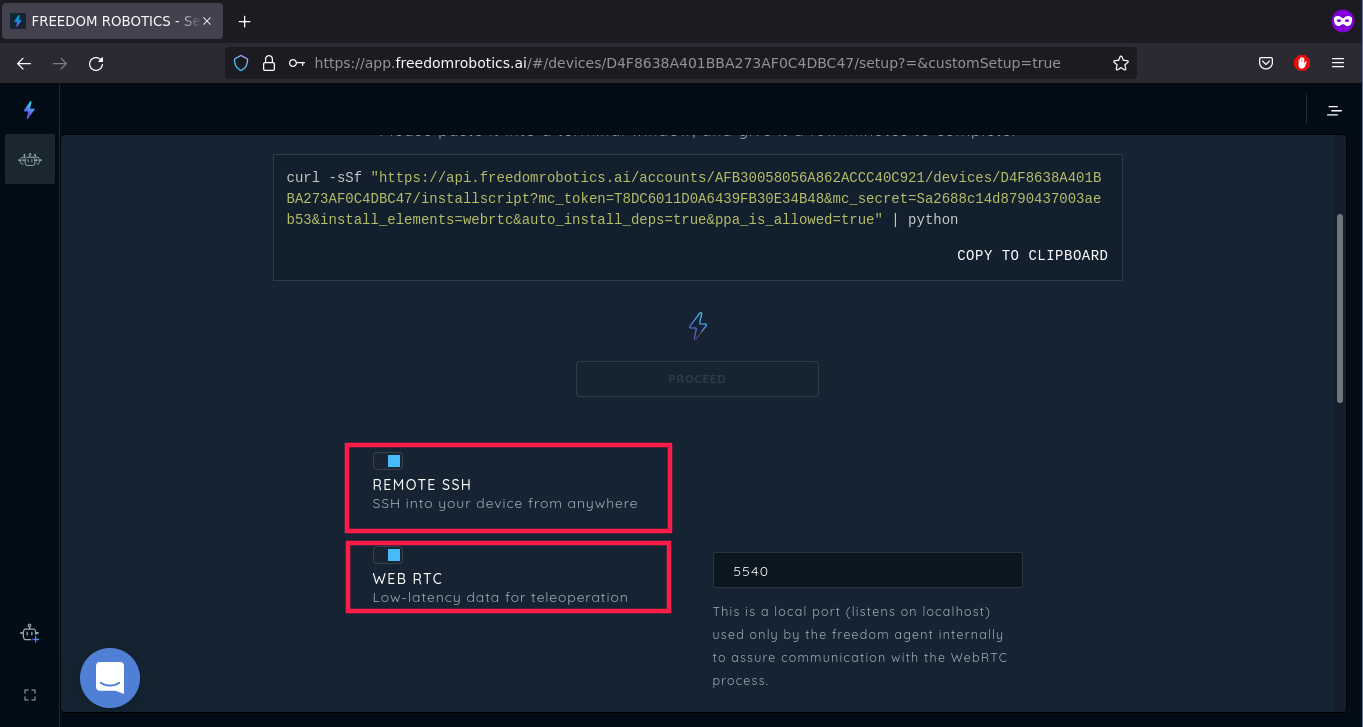The height and width of the screenshot is (727, 1363).
Task: Click the page vertical scrollbar
Action: 1340,308
